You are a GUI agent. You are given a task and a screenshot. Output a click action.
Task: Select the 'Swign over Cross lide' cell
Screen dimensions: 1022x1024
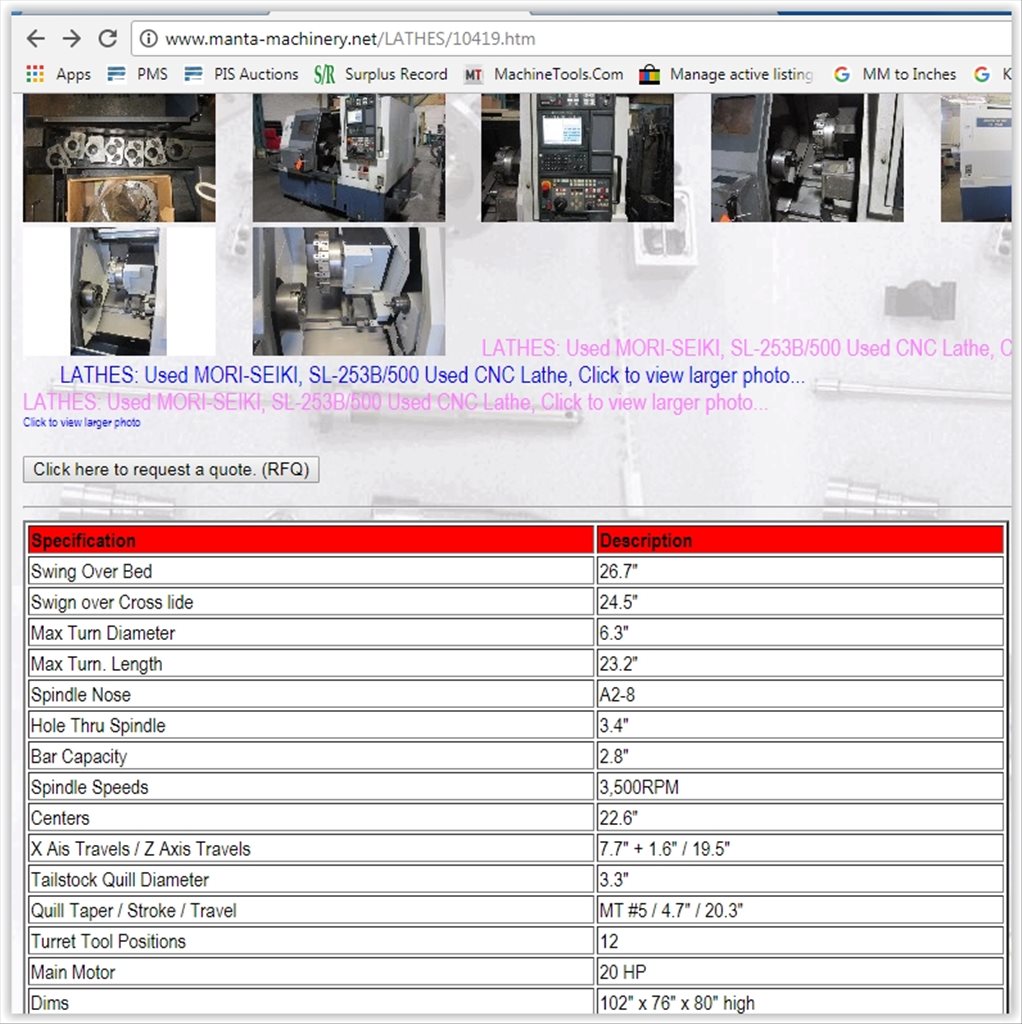(x=311, y=602)
